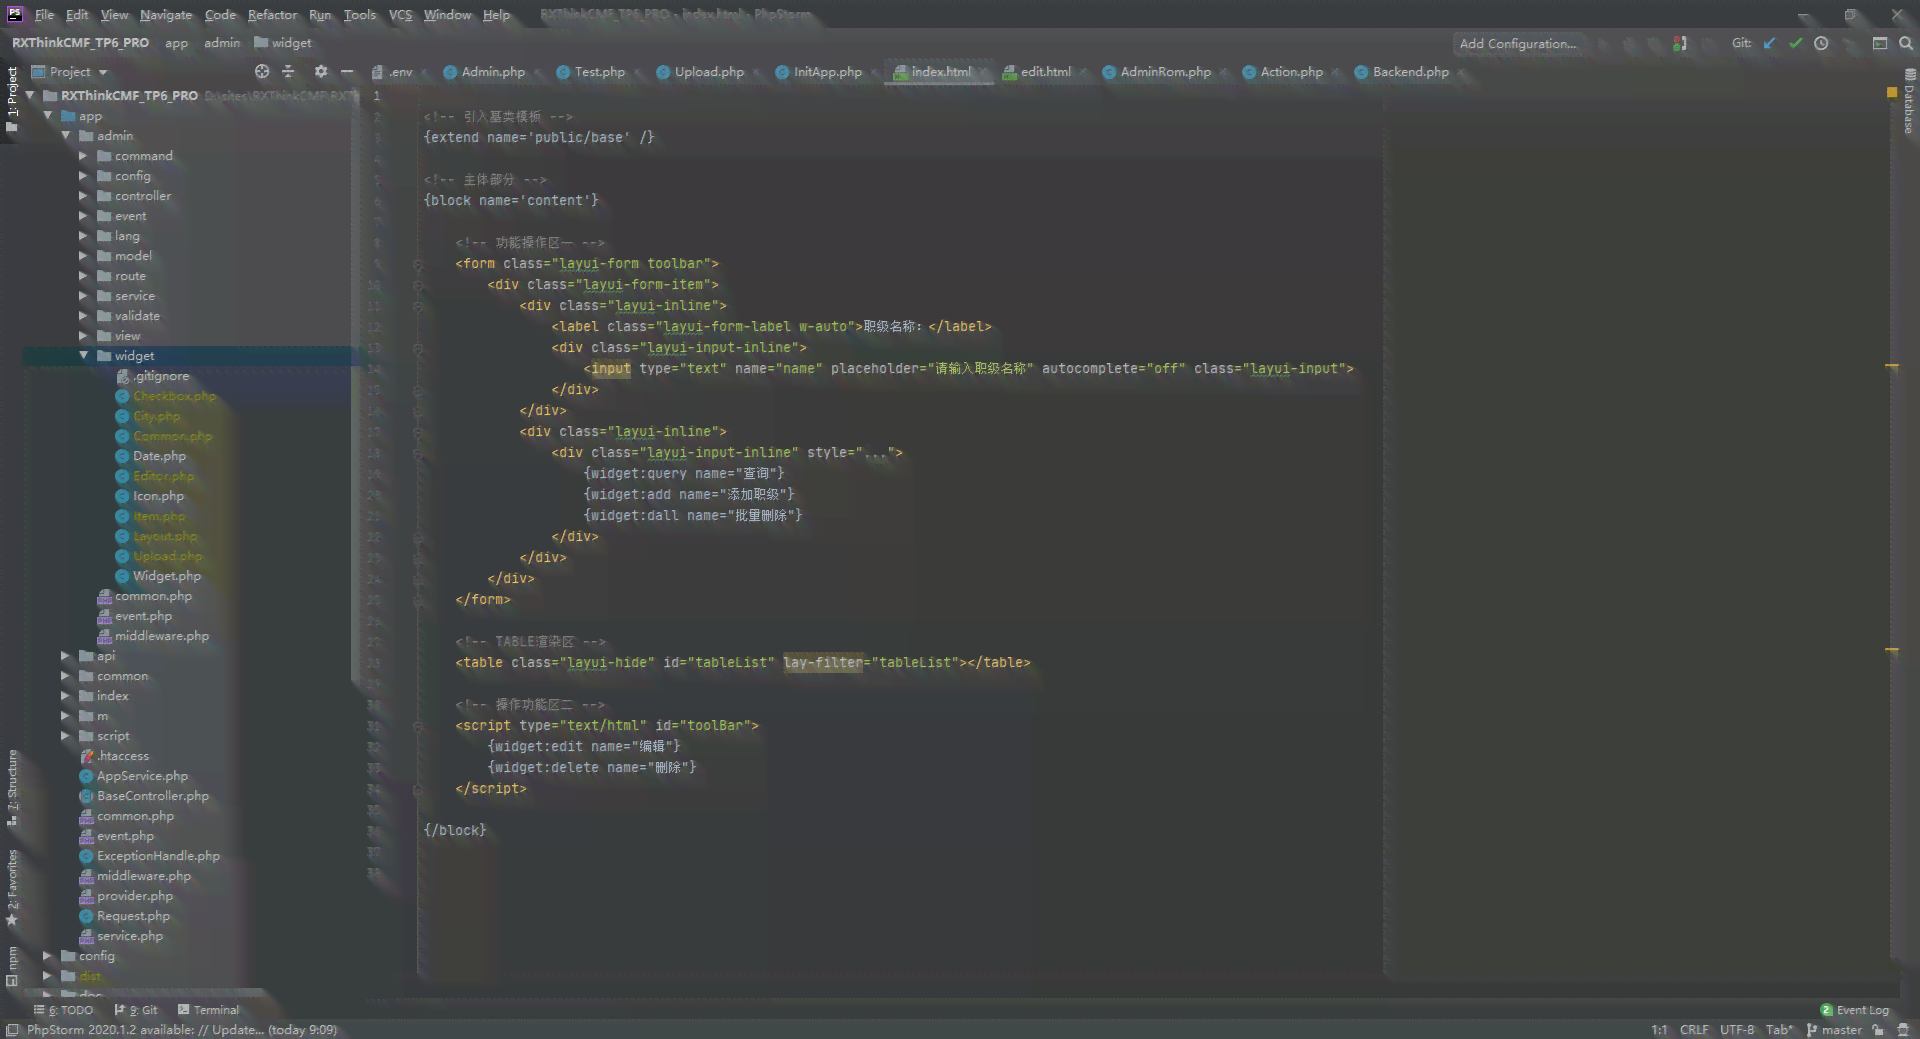Viewport: 1920px width, 1039px height.
Task: Click the PhpStorm logo icon in title bar
Action: [x=15, y=14]
